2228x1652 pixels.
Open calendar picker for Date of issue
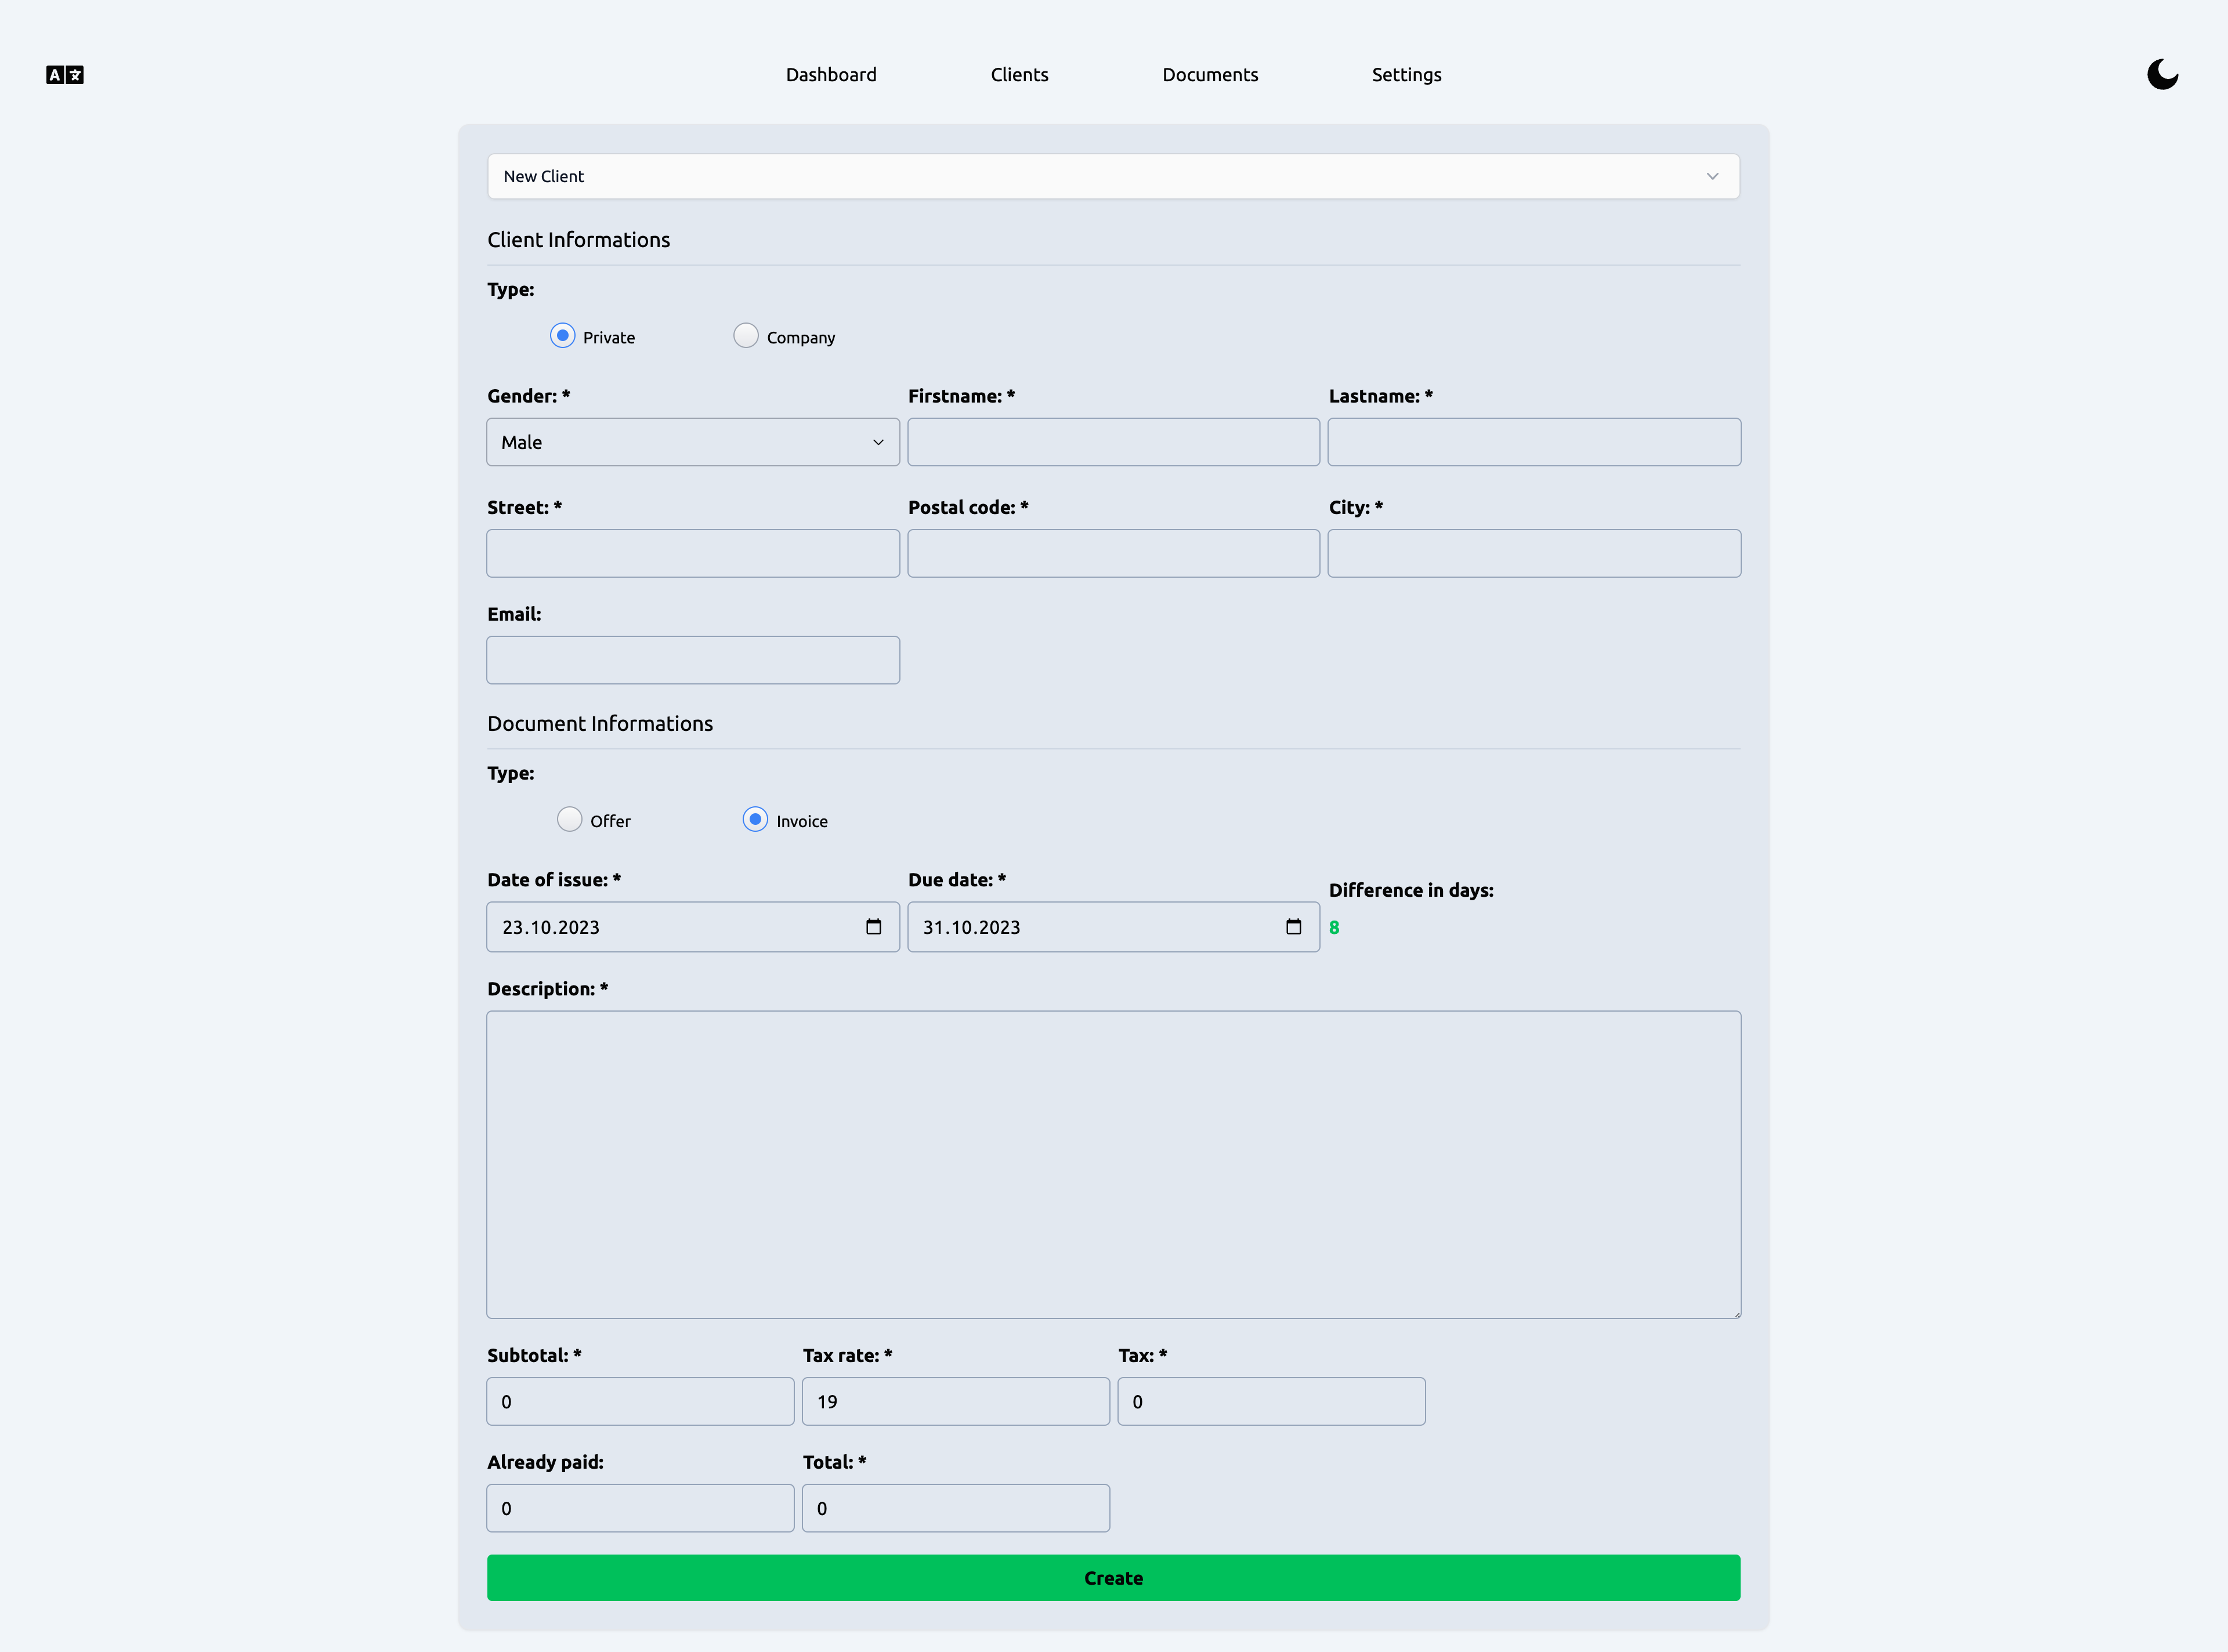click(x=873, y=927)
